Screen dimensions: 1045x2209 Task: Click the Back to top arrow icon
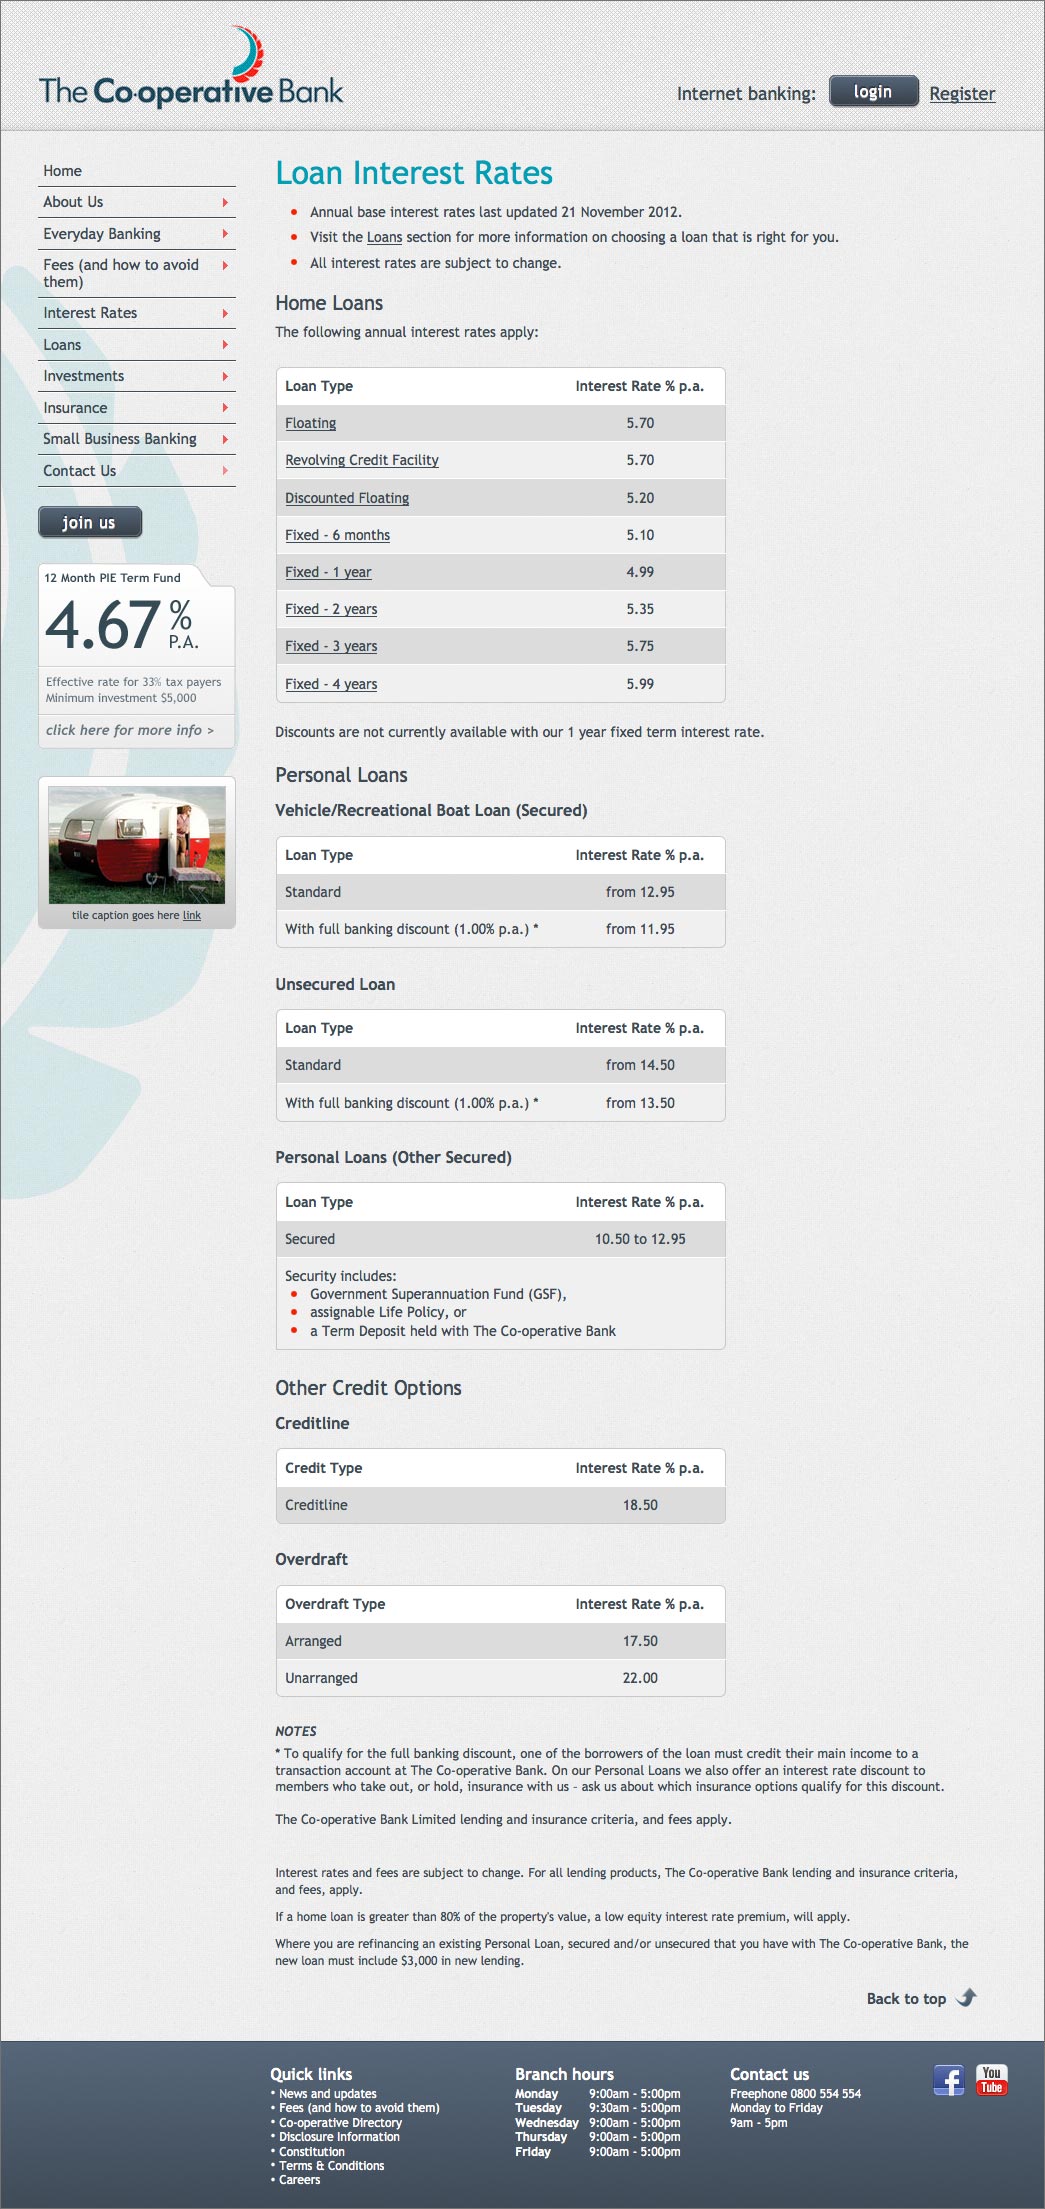pyautogui.click(x=966, y=1998)
